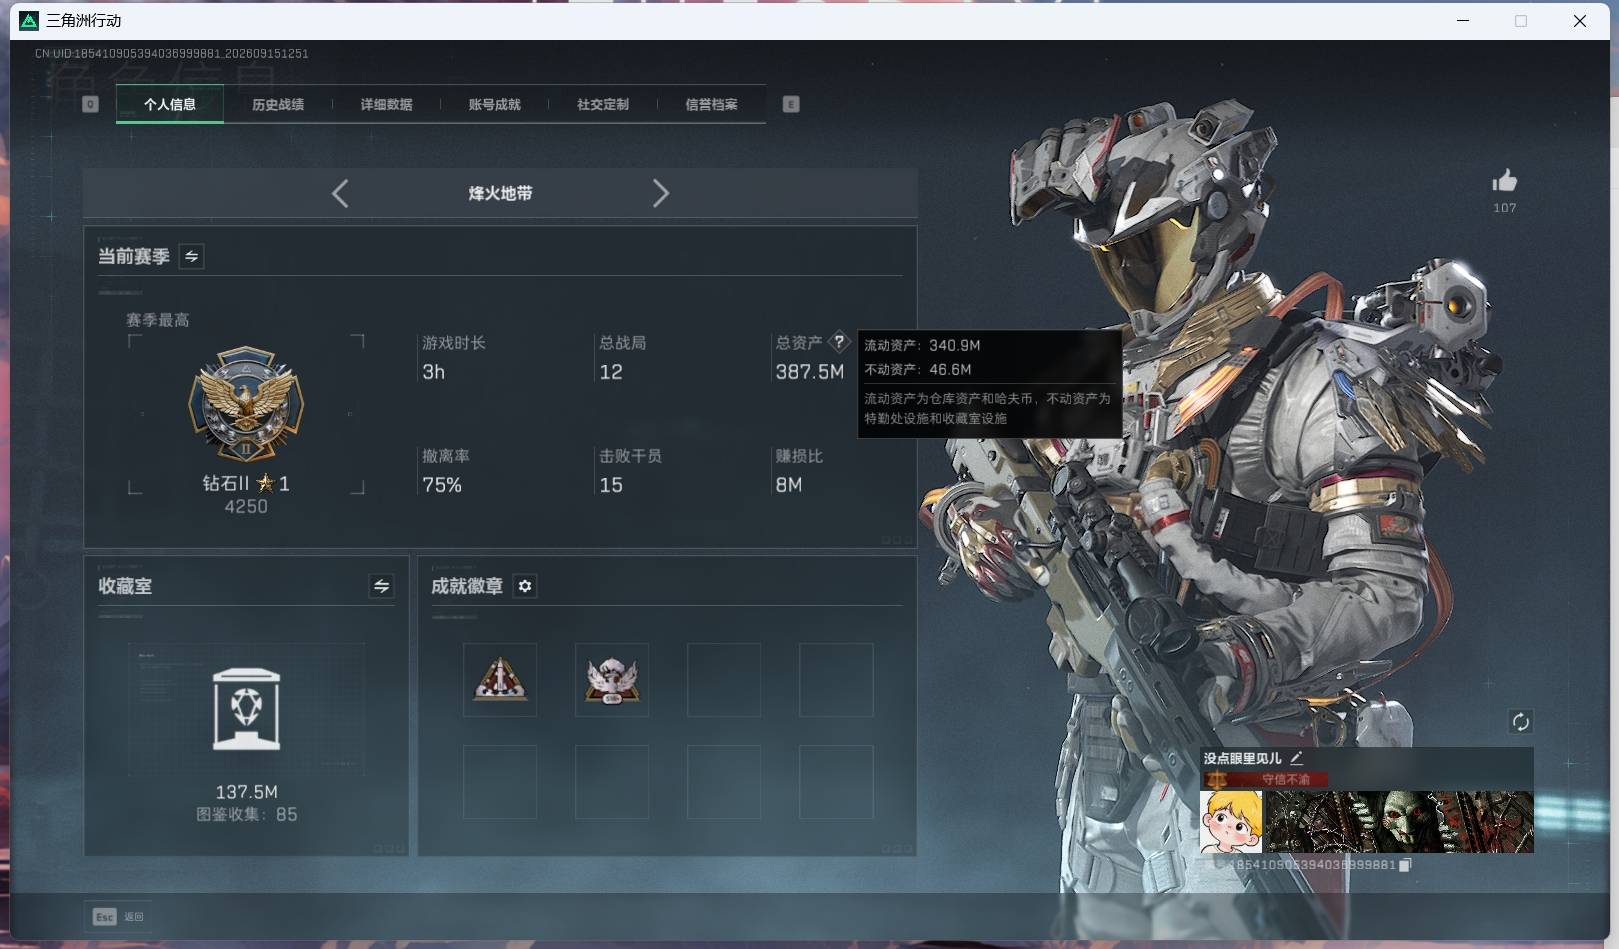Minimize the 三角洲行动 window
The width and height of the screenshot is (1619, 949).
coord(1463,21)
